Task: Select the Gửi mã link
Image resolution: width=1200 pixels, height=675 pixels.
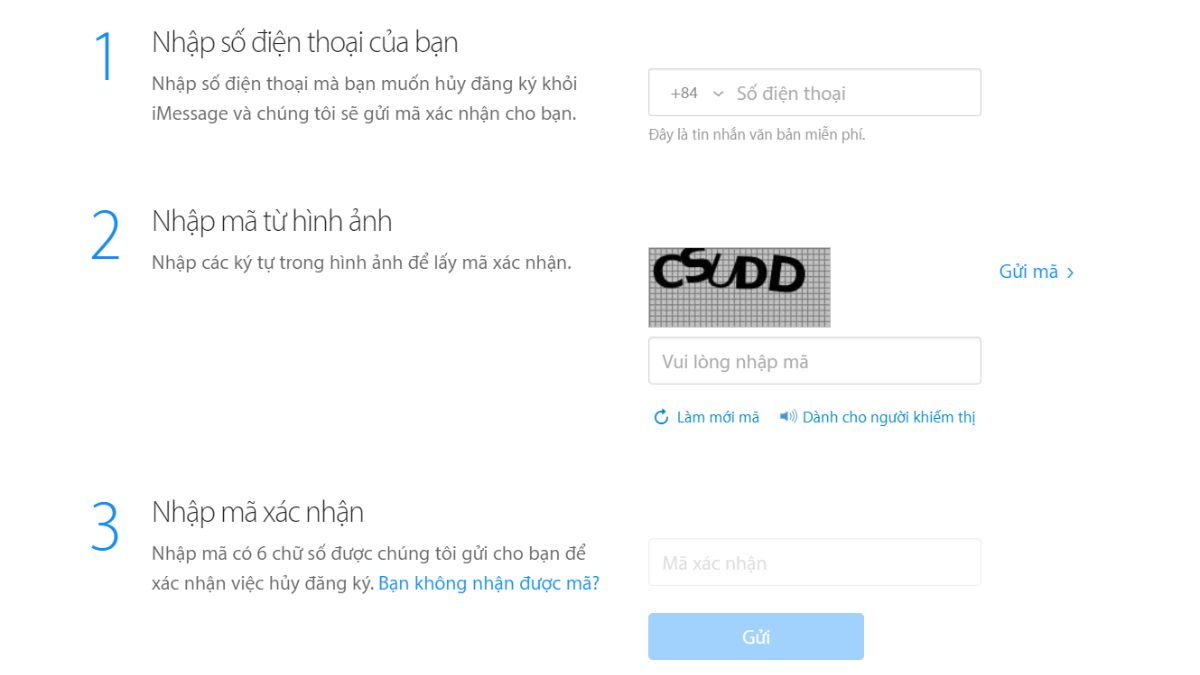Action: click(1036, 272)
